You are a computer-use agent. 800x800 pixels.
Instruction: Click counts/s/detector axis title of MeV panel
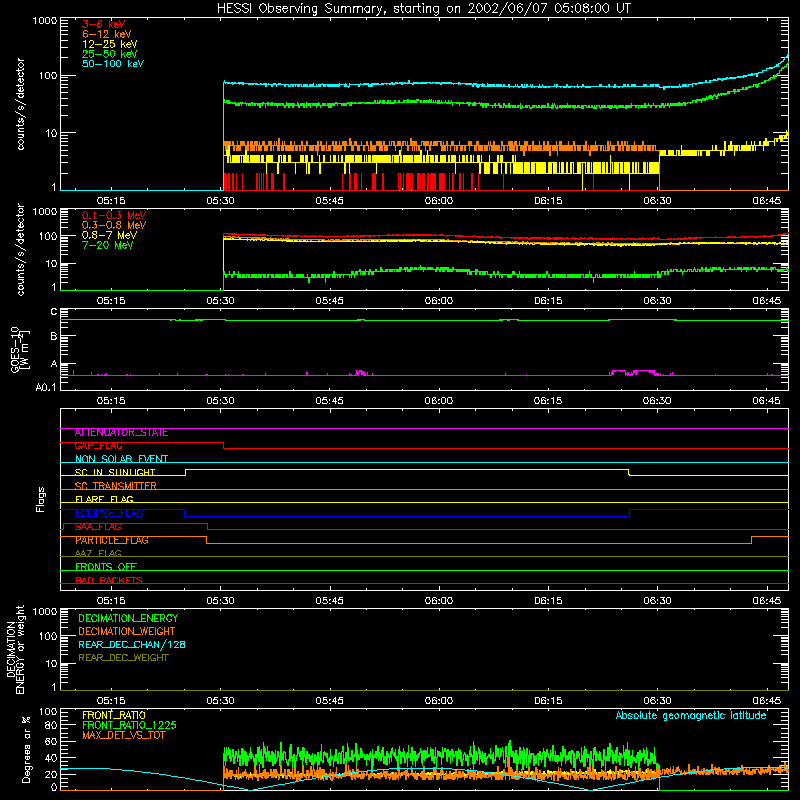pyautogui.click(x=20, y=249)
